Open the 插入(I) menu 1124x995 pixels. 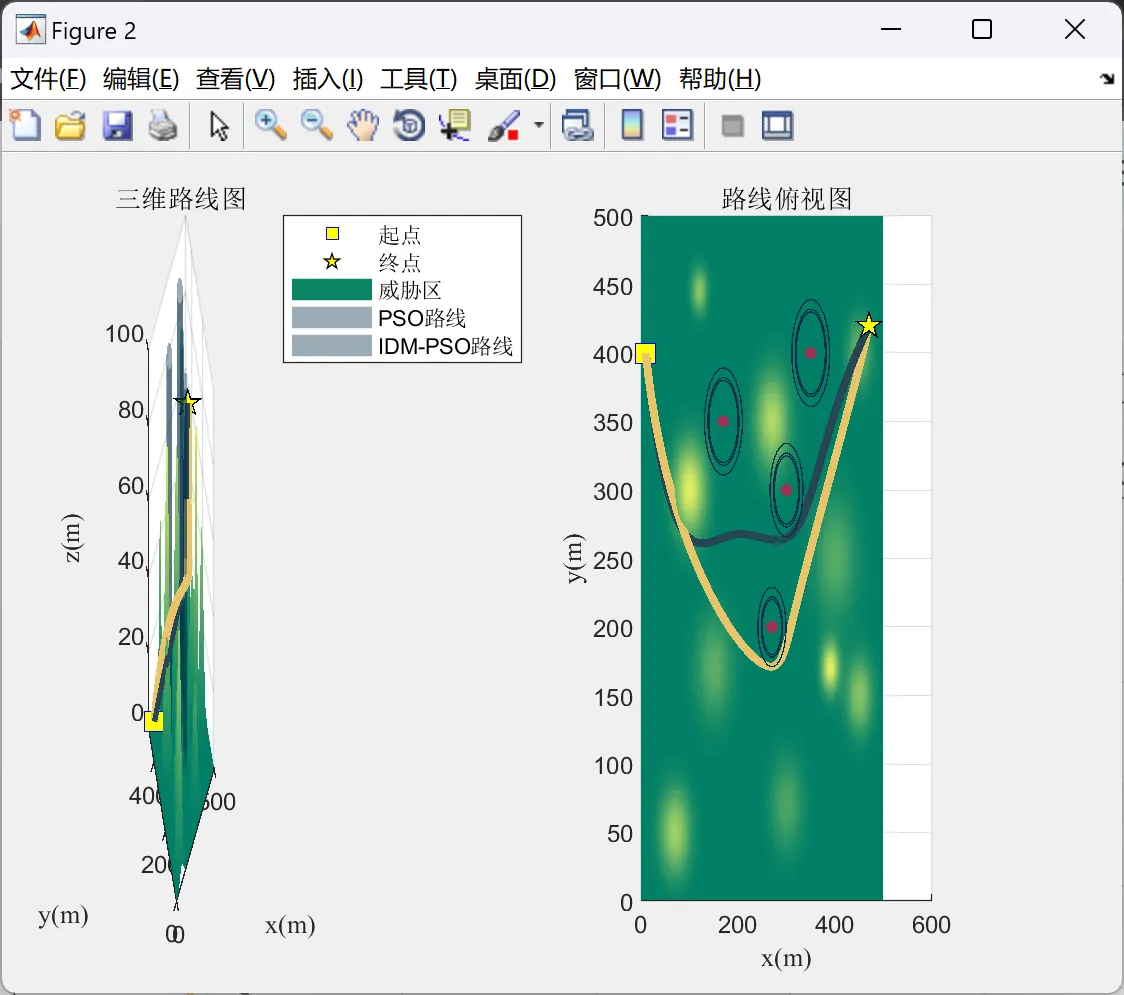pos(328,79)
